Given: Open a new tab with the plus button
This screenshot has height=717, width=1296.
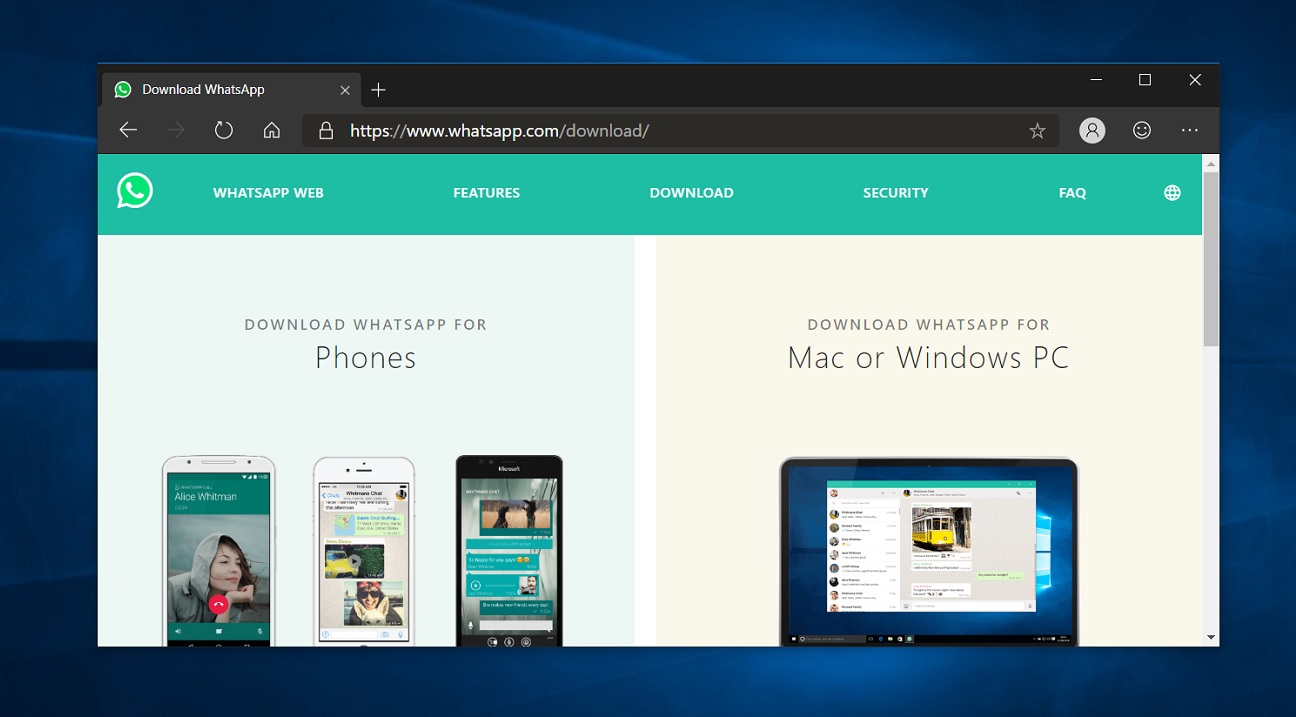Looking at the screenshot, I should (378, 90).
